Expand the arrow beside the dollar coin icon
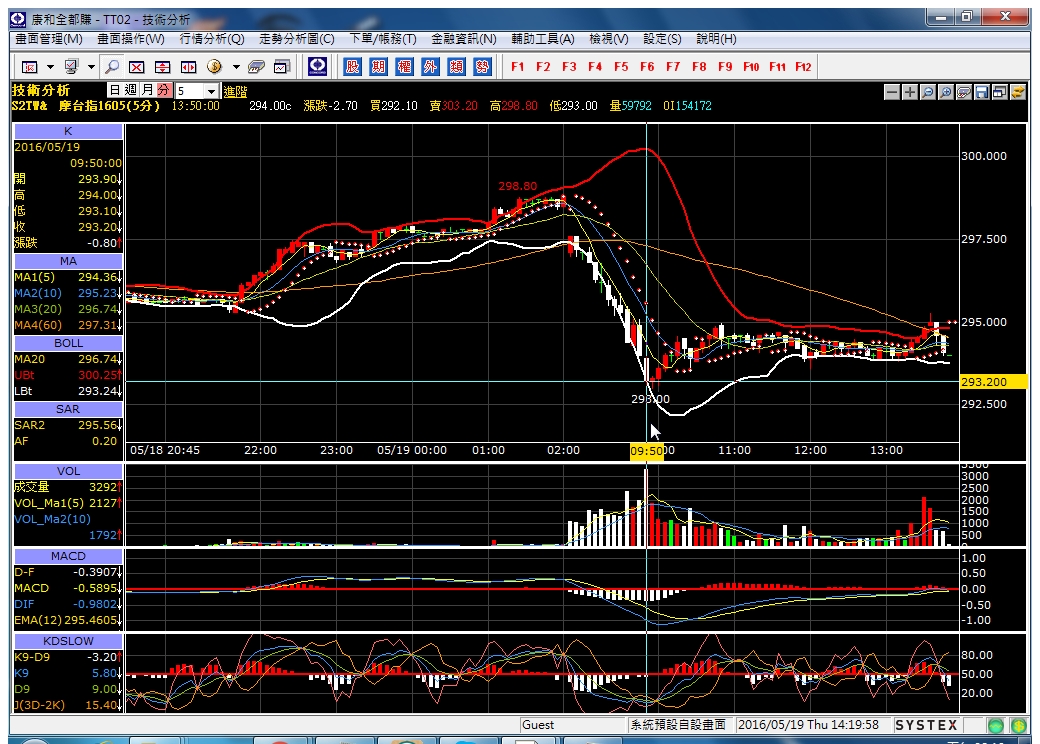 [235, 66]
